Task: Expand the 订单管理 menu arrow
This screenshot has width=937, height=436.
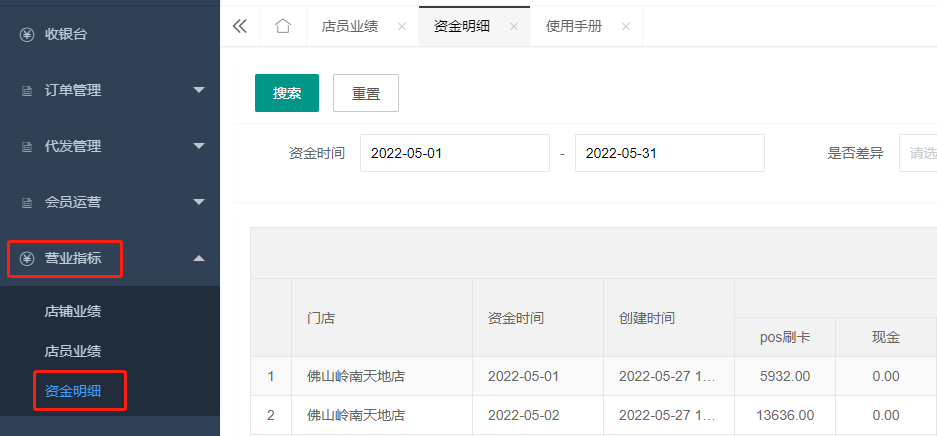Action: coord(199,90)
